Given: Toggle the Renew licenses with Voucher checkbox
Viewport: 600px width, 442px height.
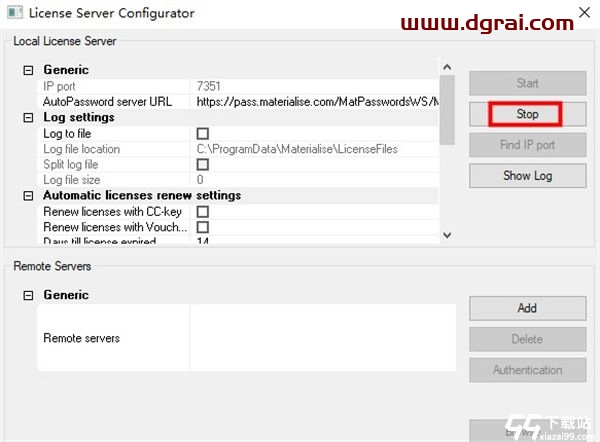Looking at the screenshot, I should pyautogui.click(x=203, y=227).
